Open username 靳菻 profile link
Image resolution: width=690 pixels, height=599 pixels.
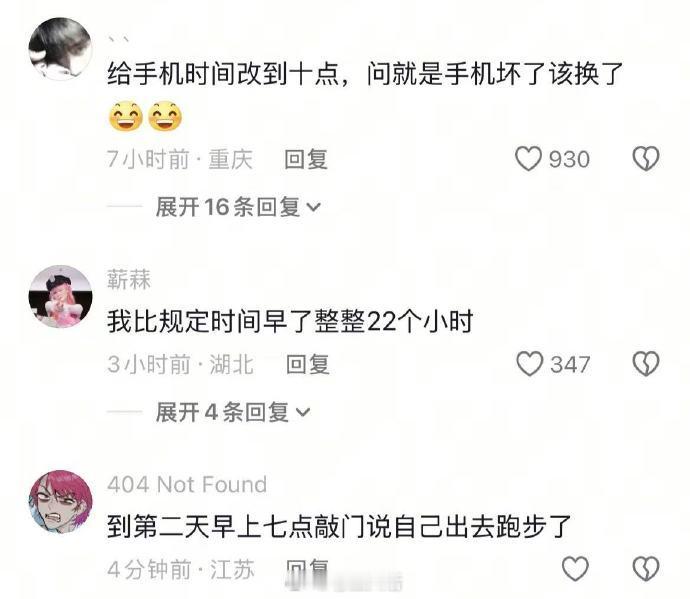coord(128,279)
